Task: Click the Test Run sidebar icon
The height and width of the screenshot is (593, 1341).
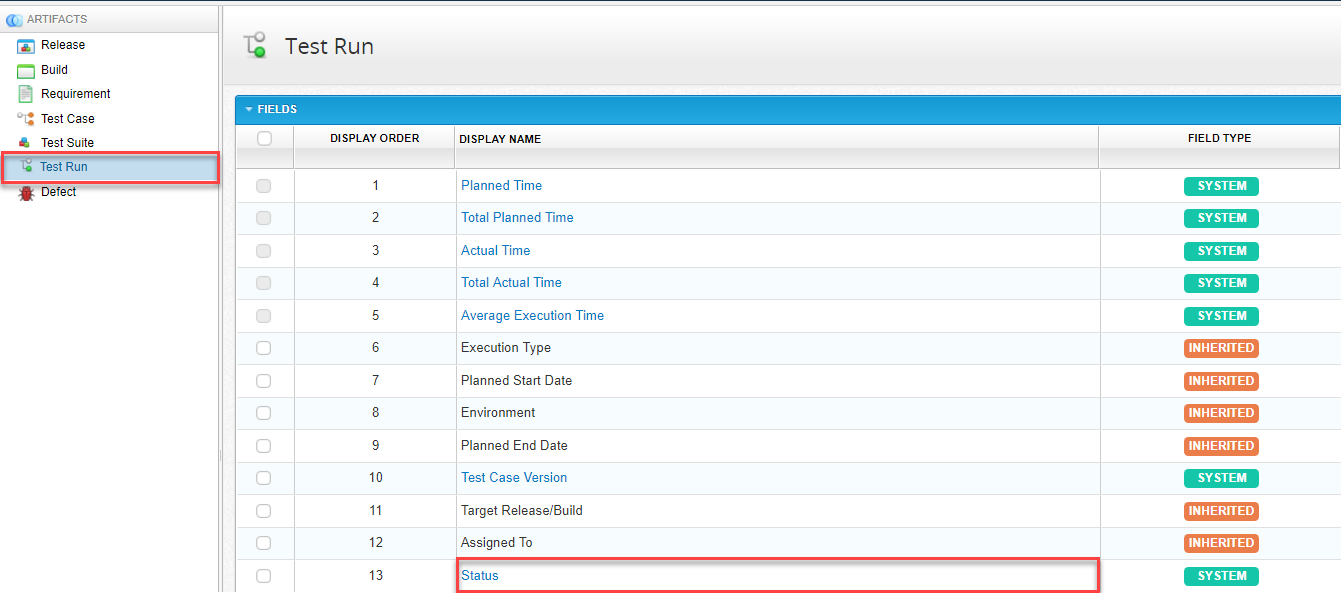Action: [x=26, y=167]
